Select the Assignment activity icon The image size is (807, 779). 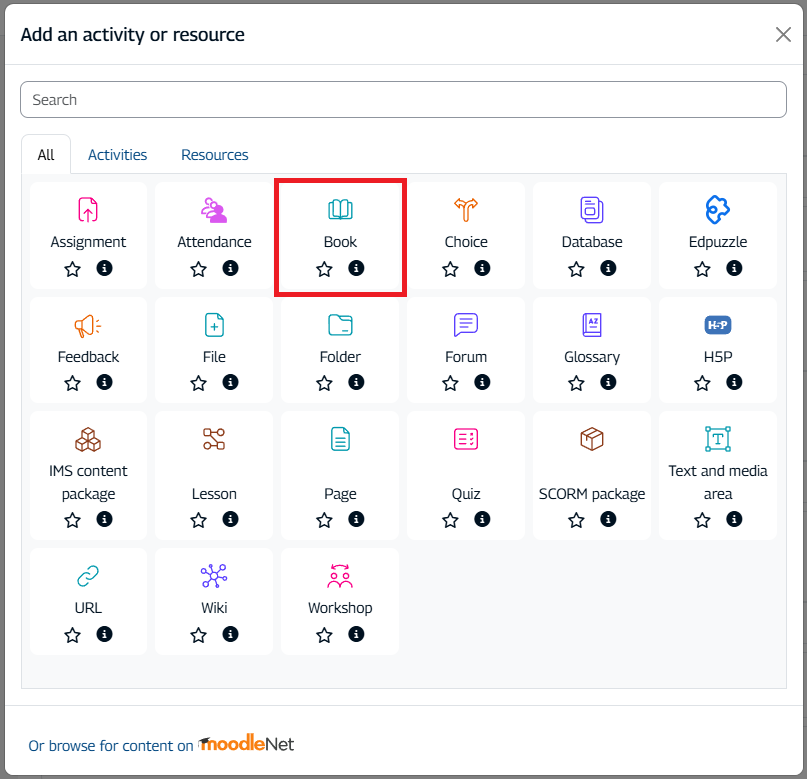[x=88, y=210]
